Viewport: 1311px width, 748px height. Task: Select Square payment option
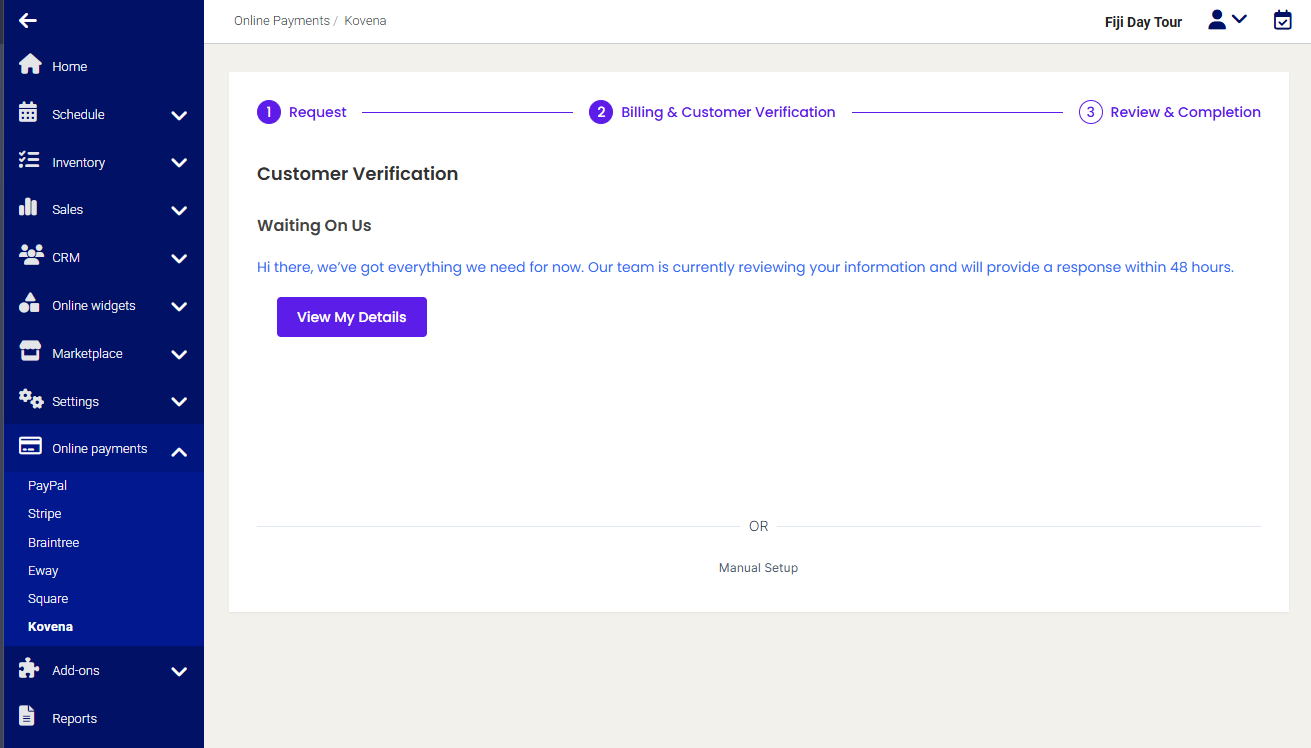[x=48, y=598]
